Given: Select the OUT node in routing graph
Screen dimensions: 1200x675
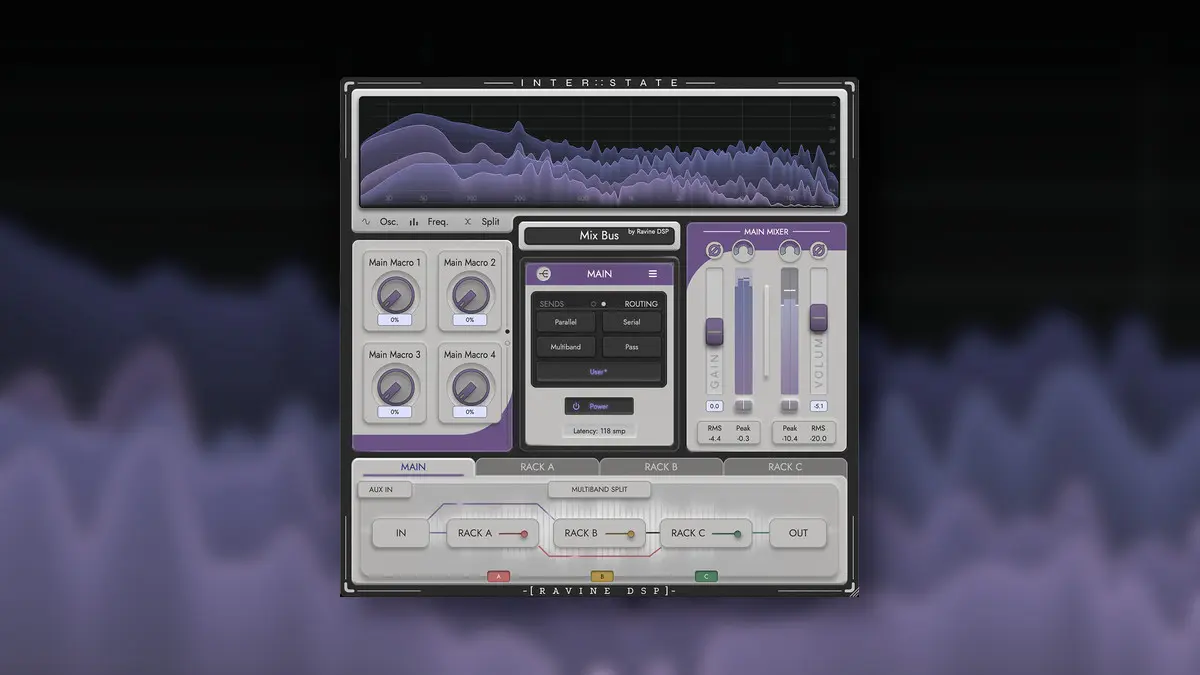Looking at the screenshot, I should (798, 533).
